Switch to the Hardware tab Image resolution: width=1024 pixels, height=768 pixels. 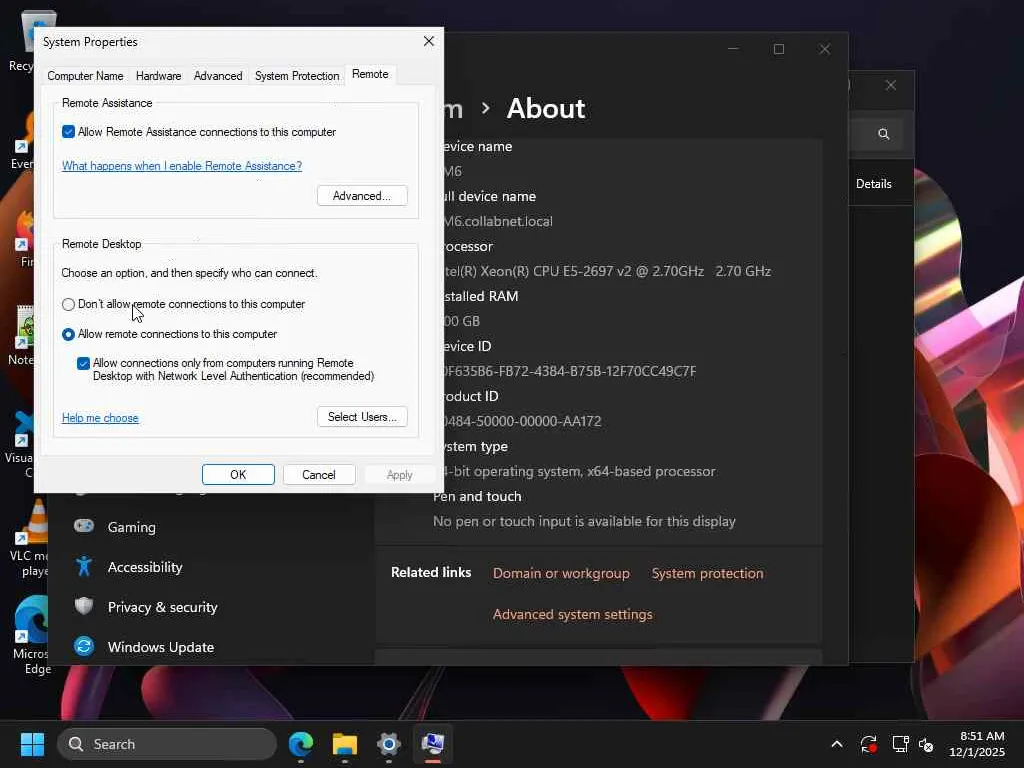(158, 76)
